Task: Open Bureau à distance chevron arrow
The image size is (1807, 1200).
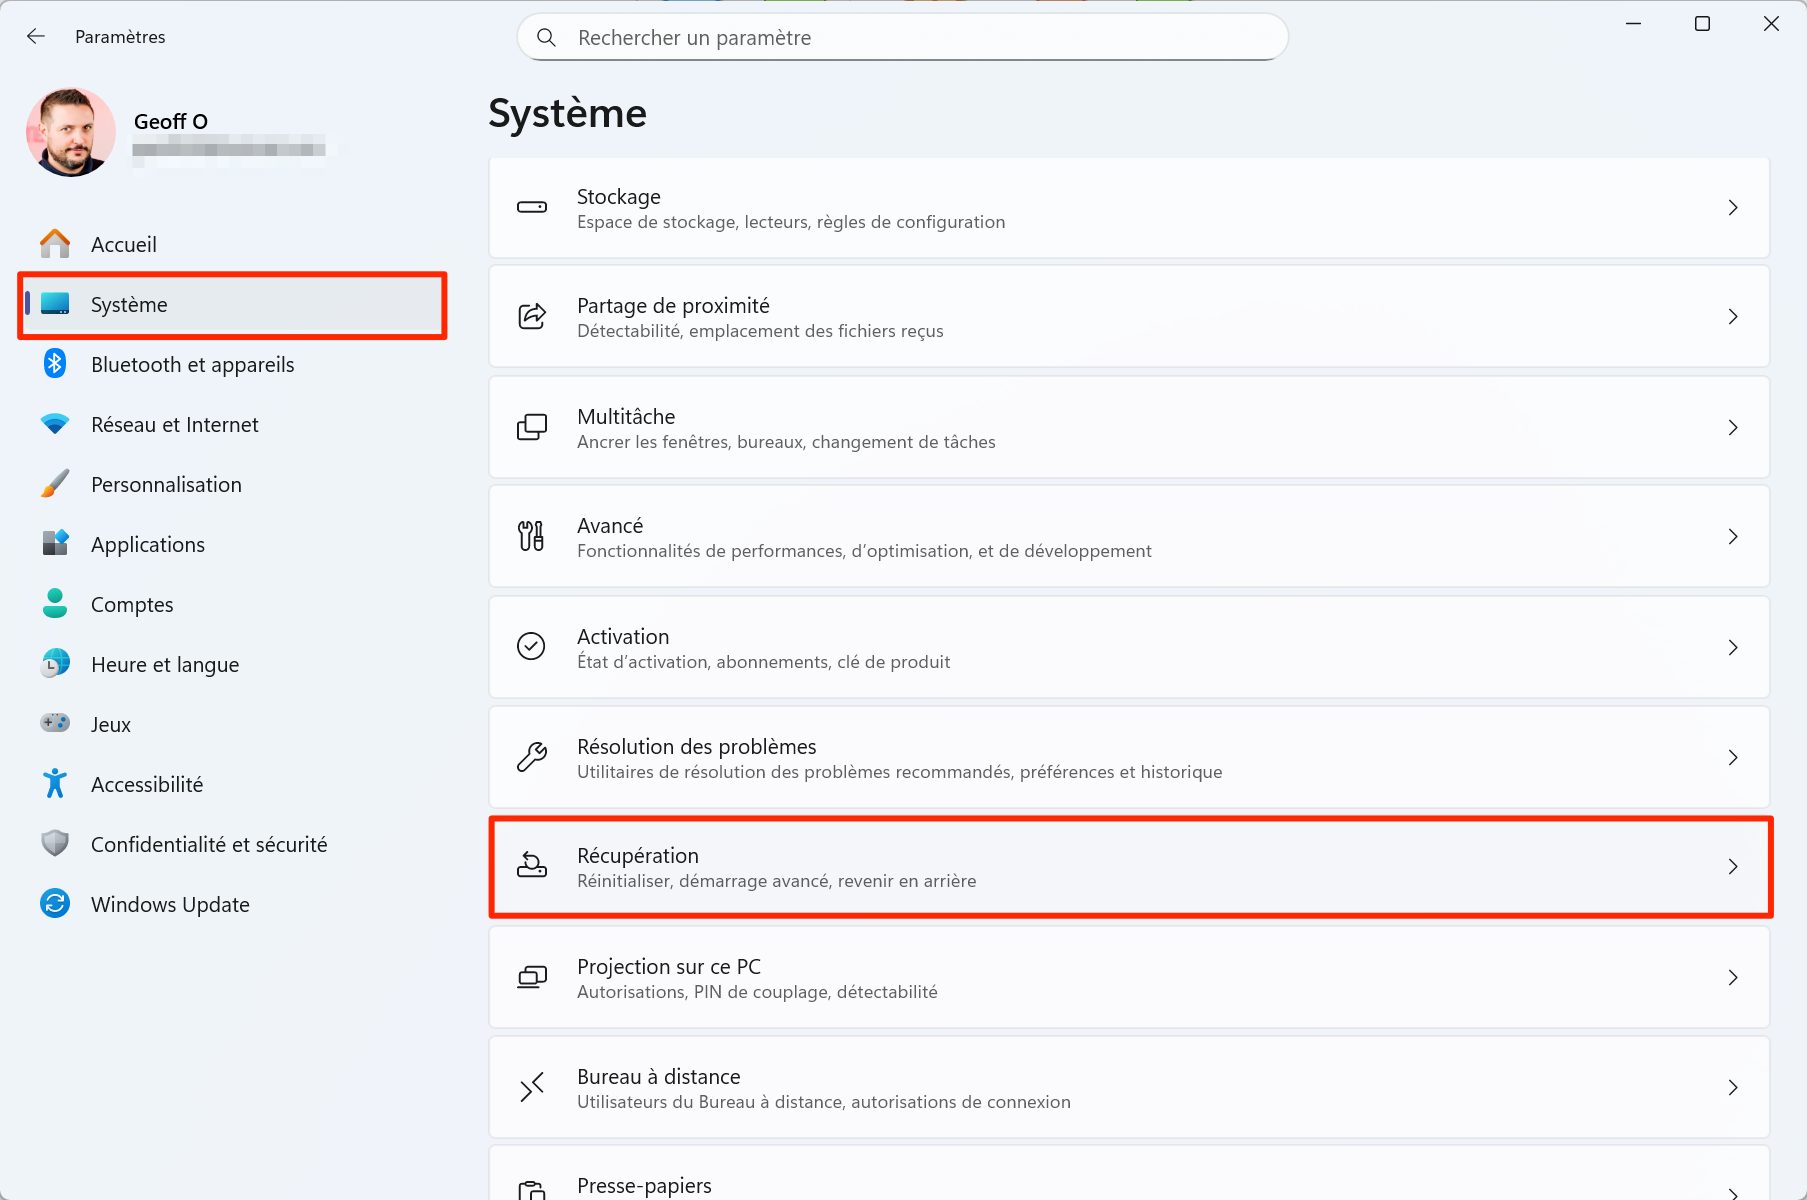Action: coord(1732,1087)
